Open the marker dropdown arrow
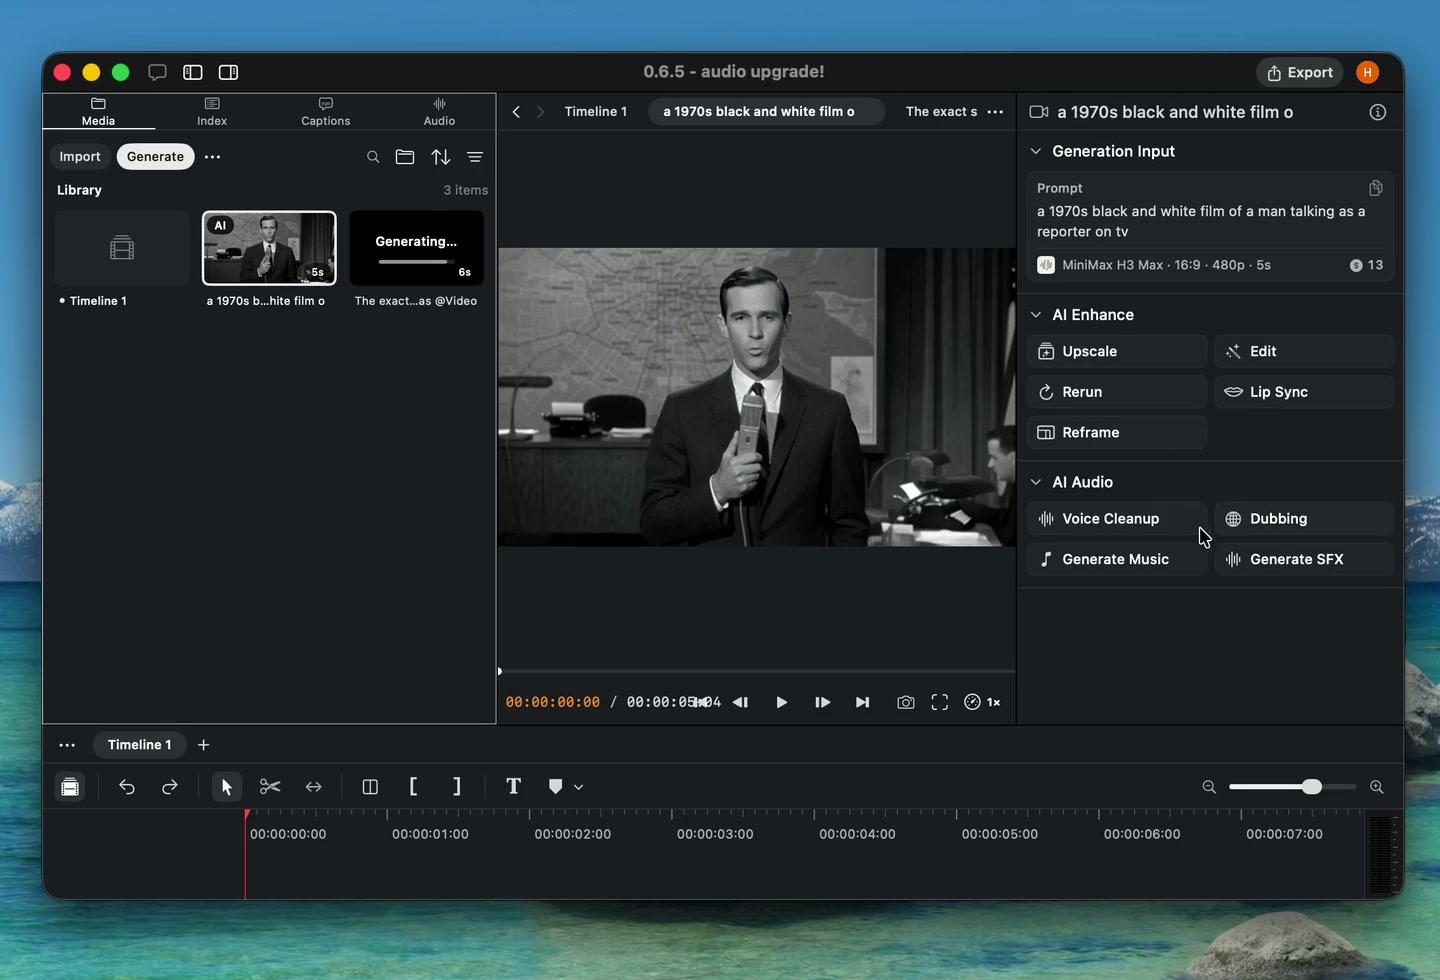 click(579, 787)
